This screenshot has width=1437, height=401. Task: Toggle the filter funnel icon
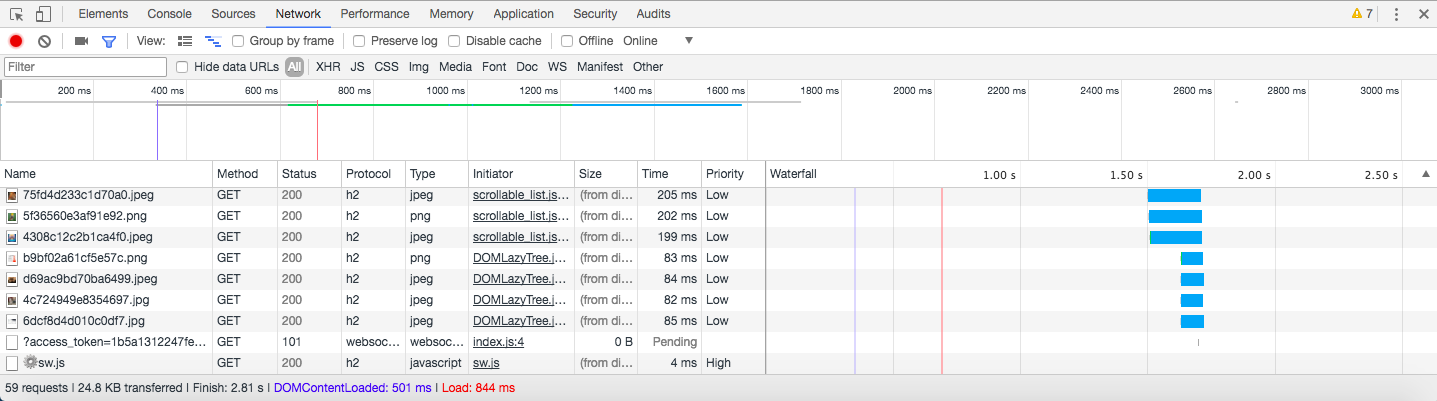109,41
